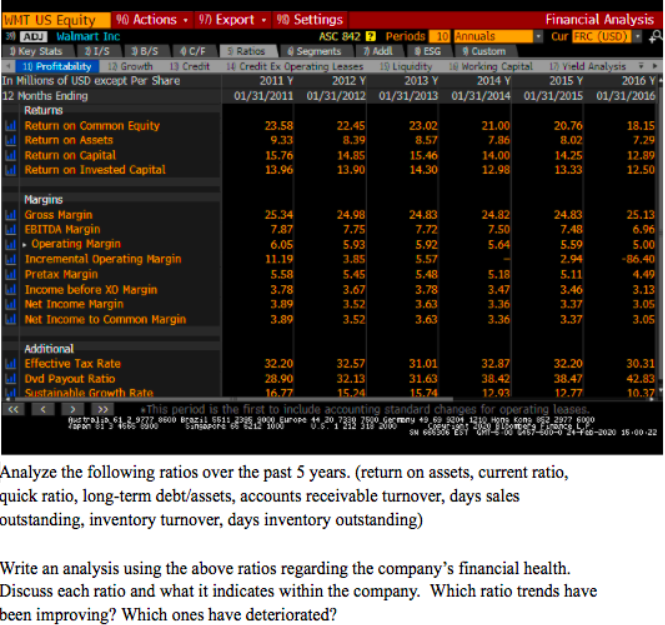
Task: Click the 2016 Y column header
Action: [638, 81]
